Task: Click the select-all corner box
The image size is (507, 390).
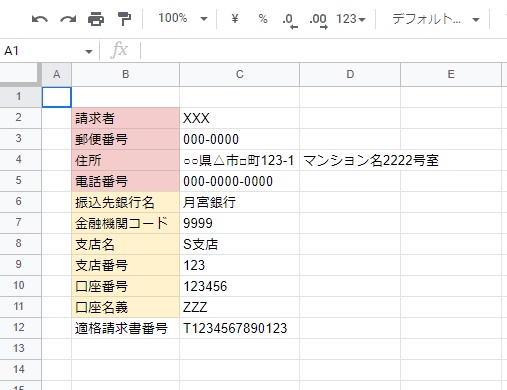Action: coord(20,74)
